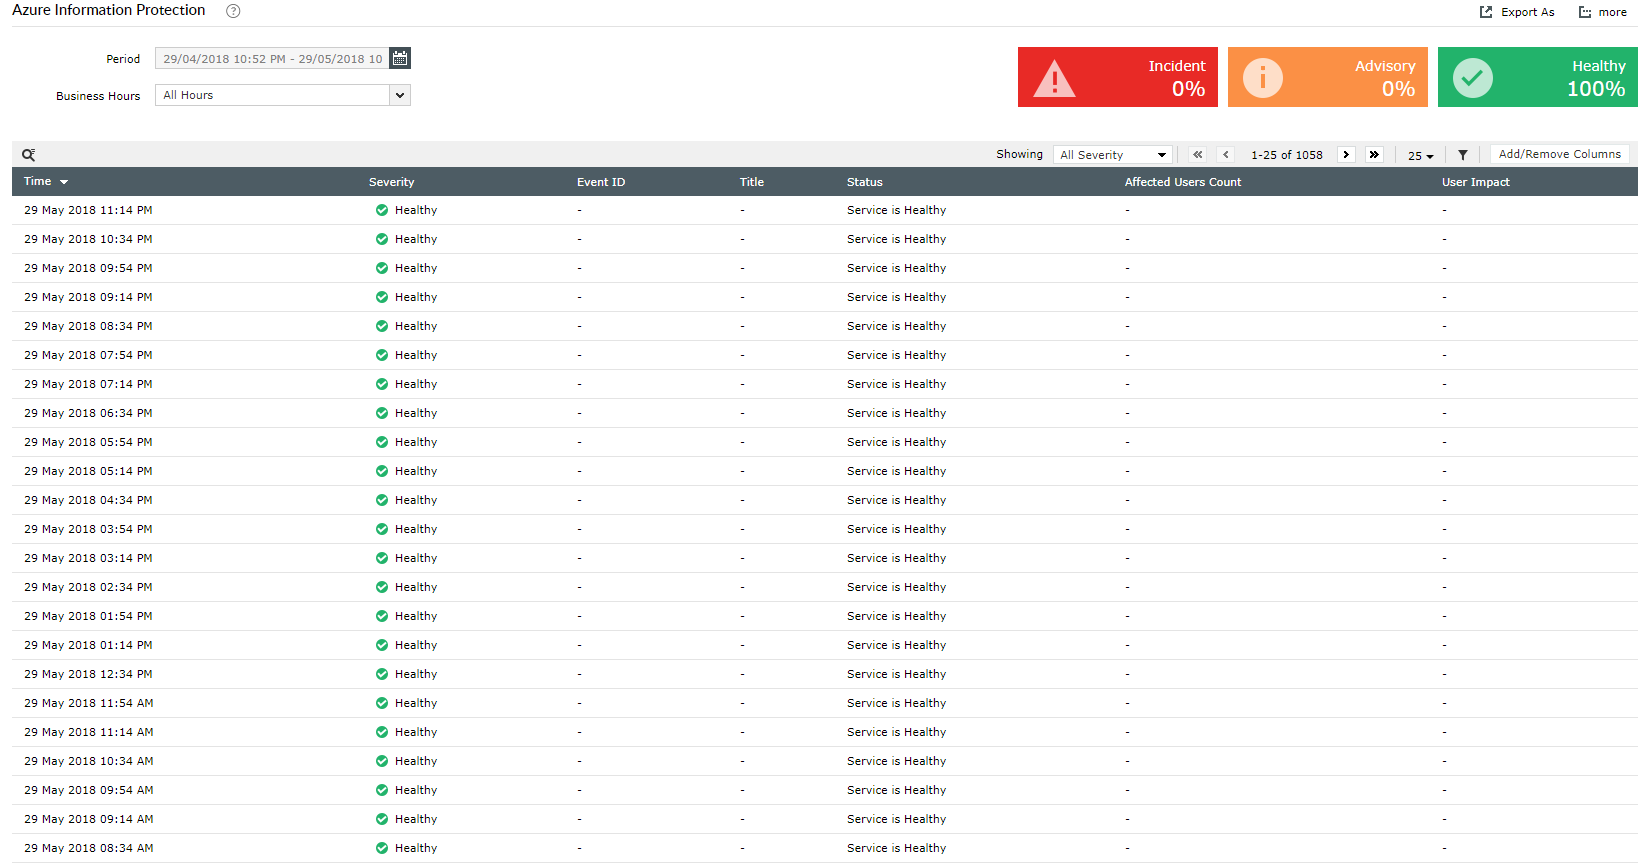The image size is (1641, 863).
Task: Select the 29 May 2018 11:54 AM row
Action: pos(825,703)
